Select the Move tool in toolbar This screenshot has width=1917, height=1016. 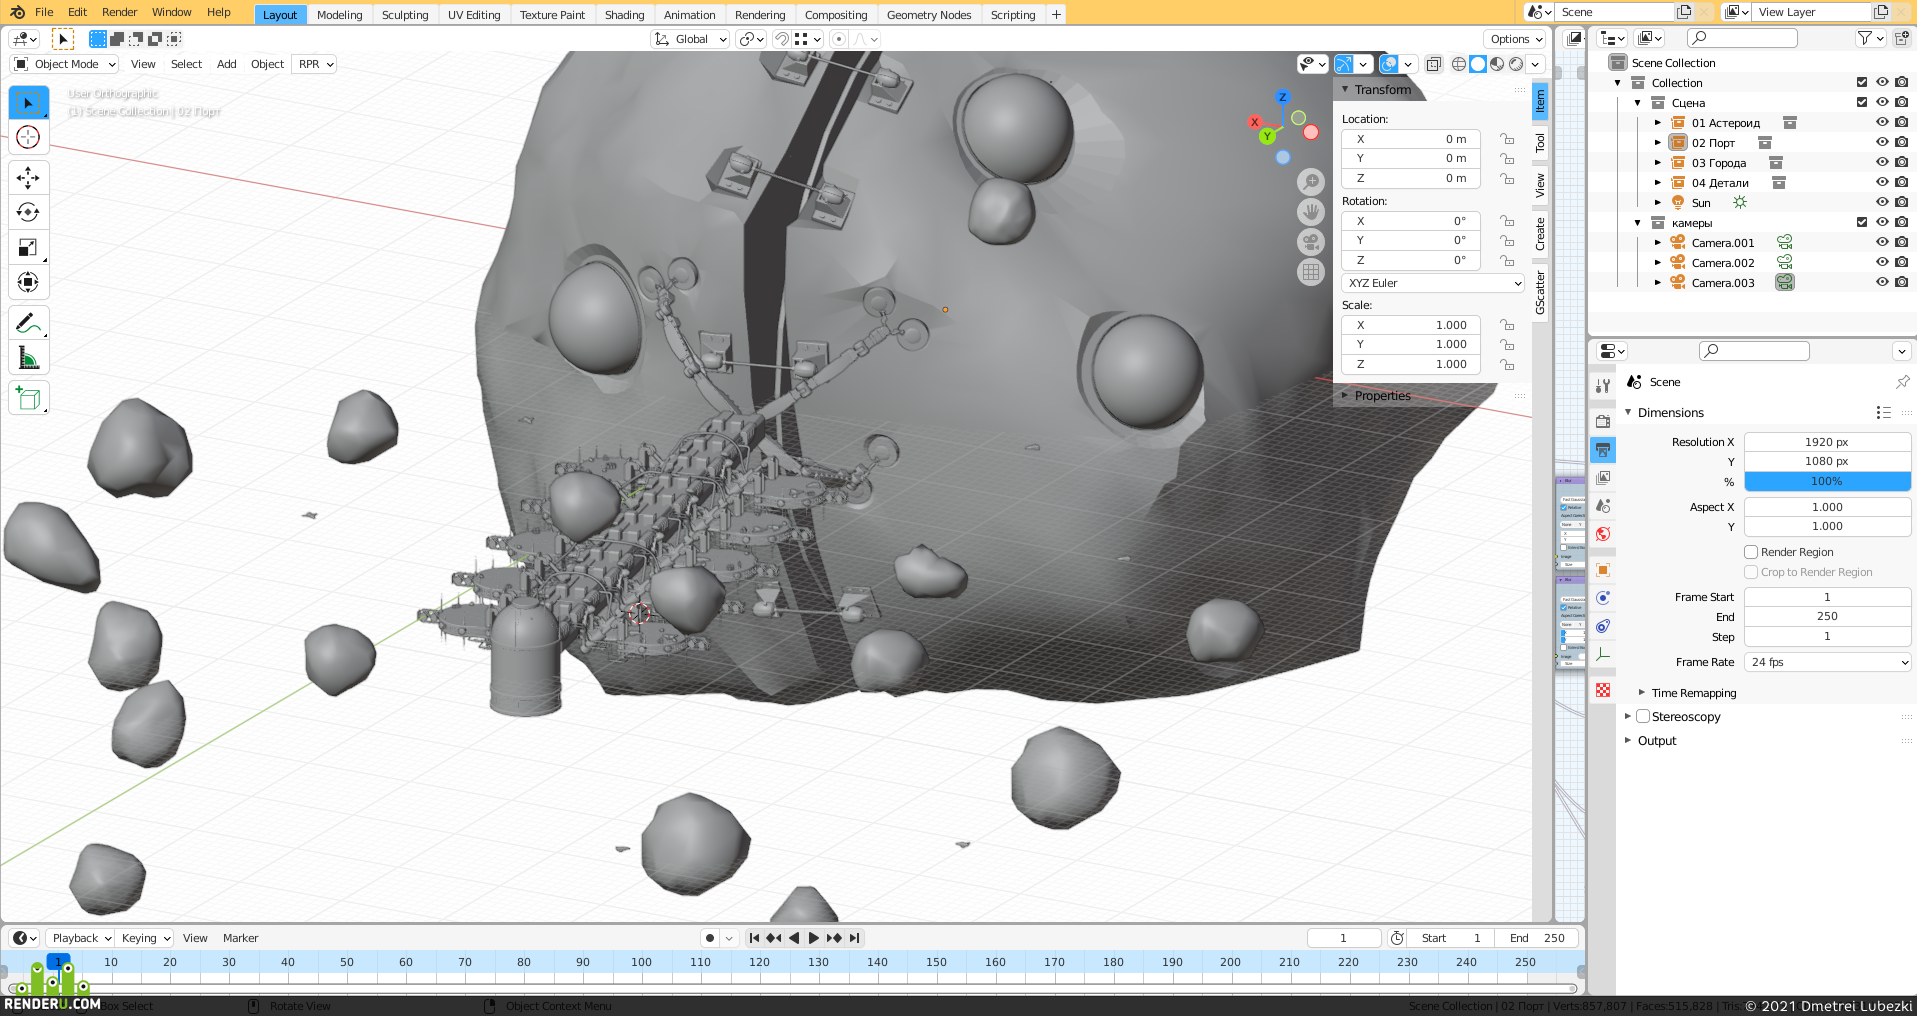pyautogui.click(x=28, y=178)
